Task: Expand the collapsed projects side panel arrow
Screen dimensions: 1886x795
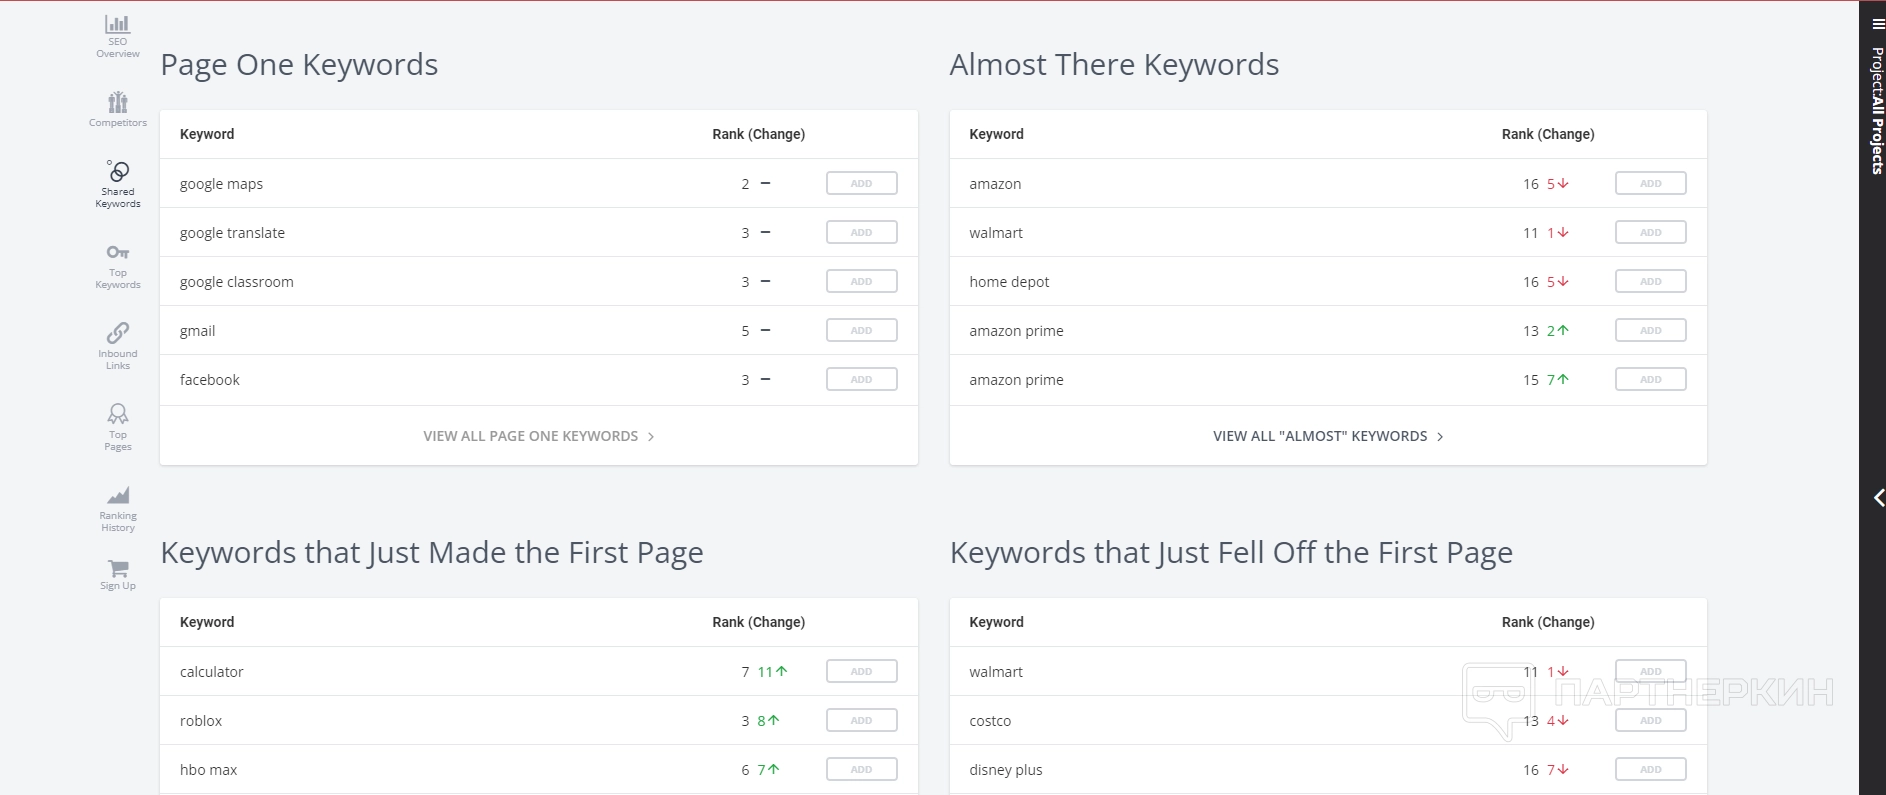Action: 1879,498
